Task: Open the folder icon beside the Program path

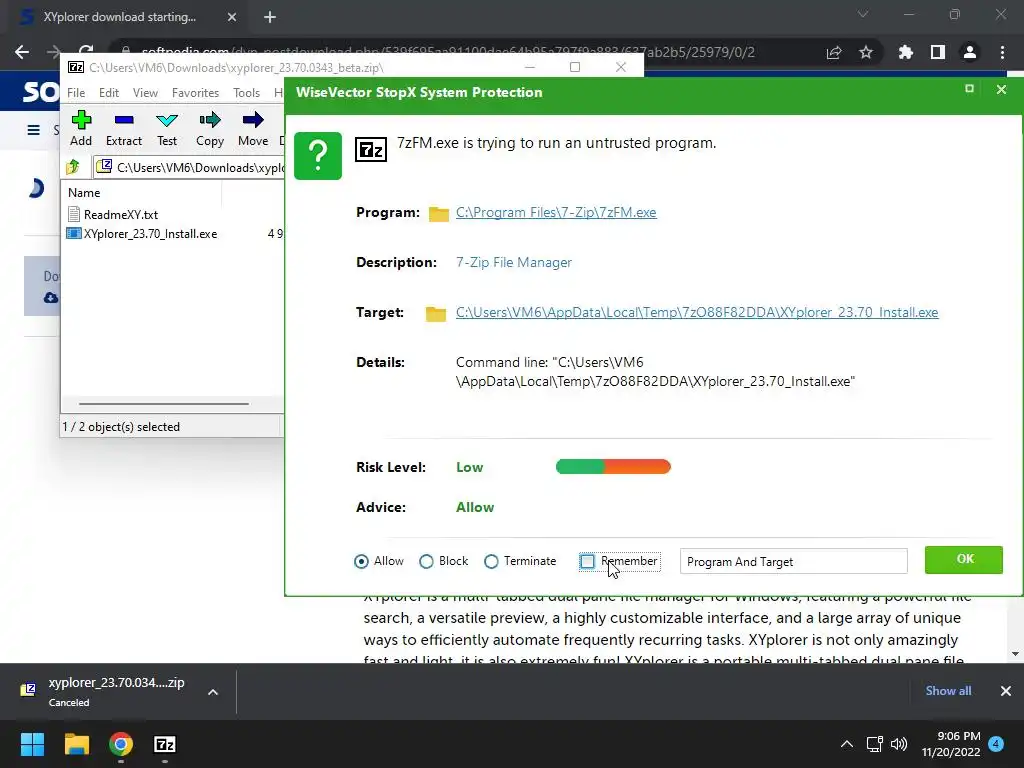Action: [x=438, y=214]
